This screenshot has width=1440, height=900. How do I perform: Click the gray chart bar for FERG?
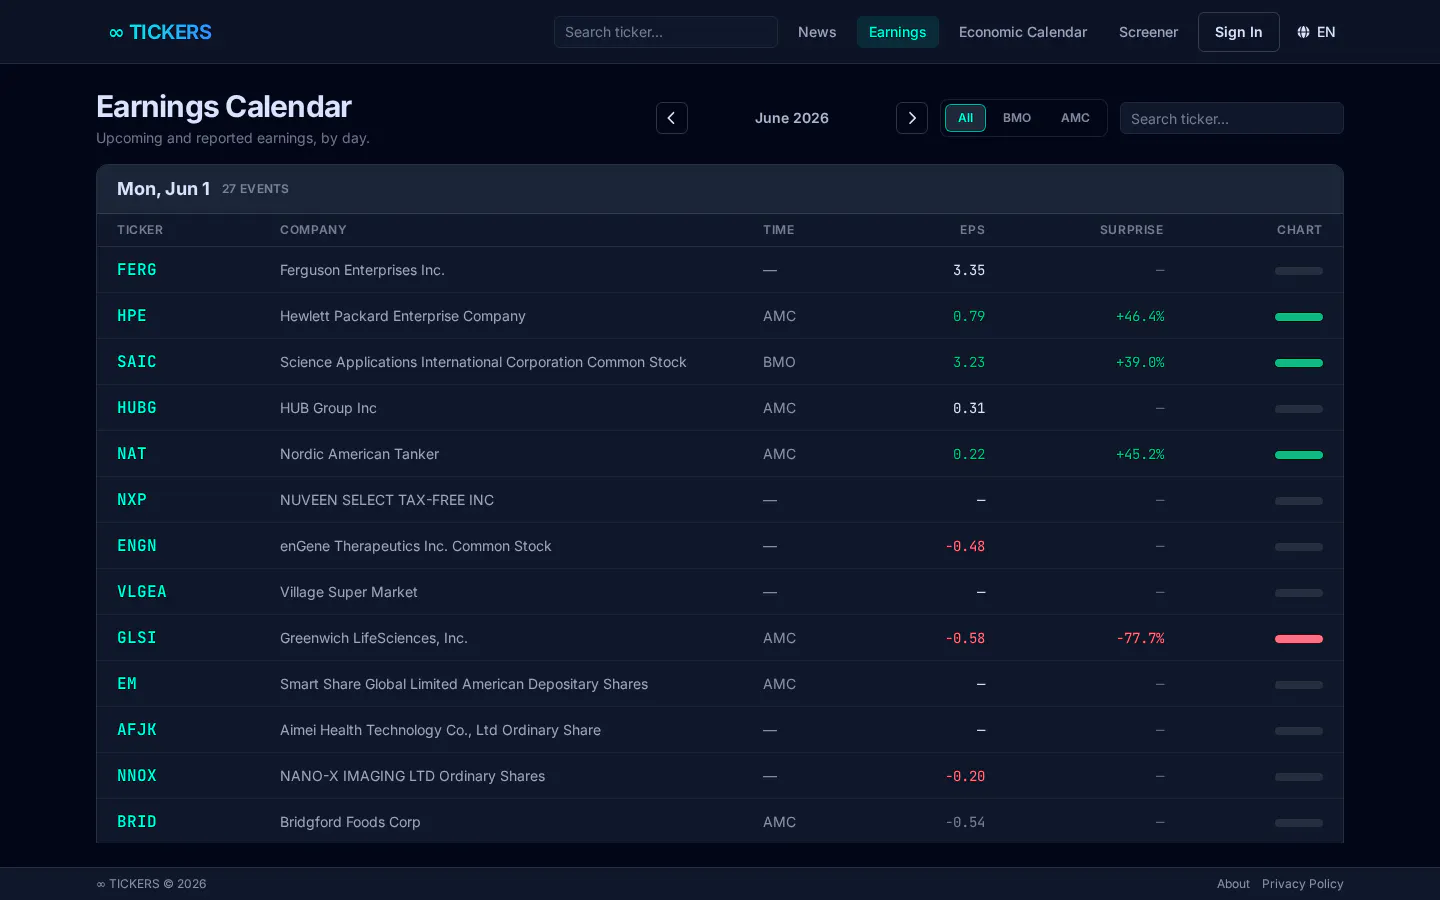1299,271
